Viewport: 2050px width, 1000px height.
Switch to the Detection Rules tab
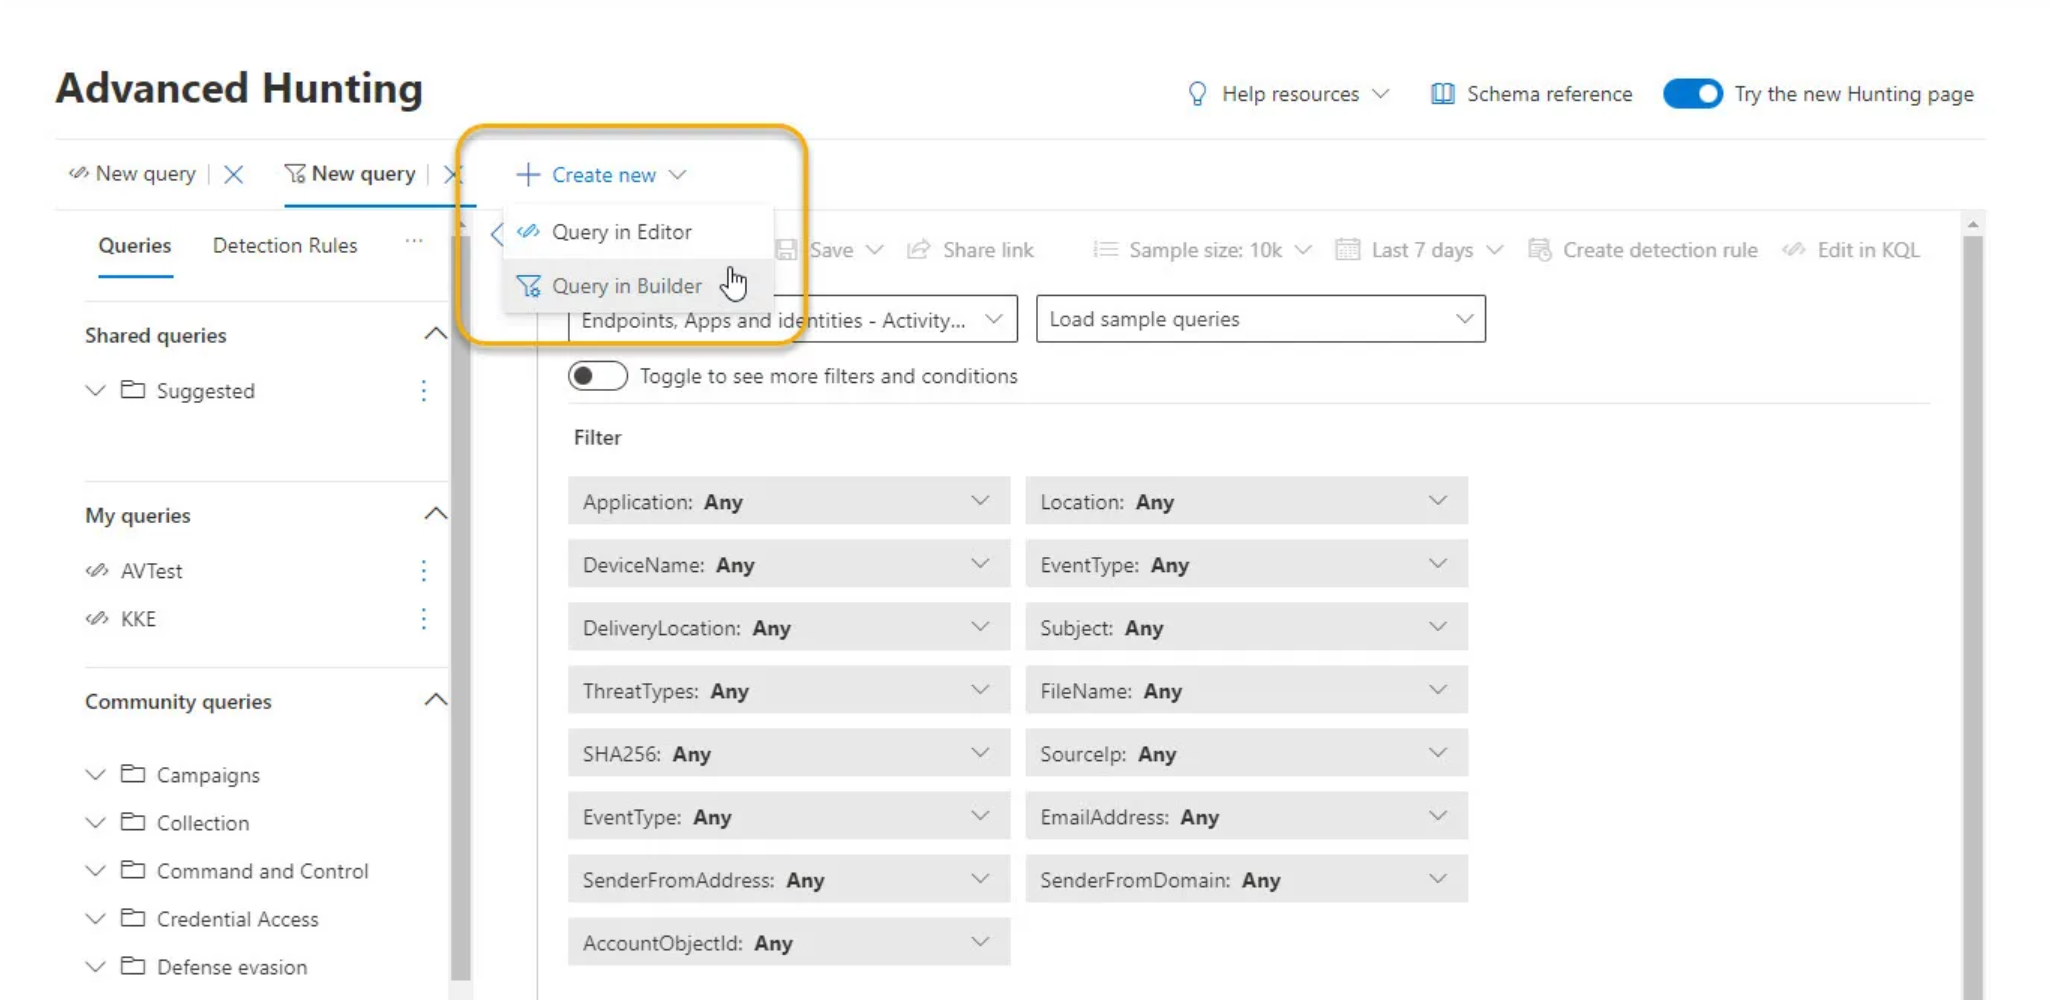click(284, 245)
